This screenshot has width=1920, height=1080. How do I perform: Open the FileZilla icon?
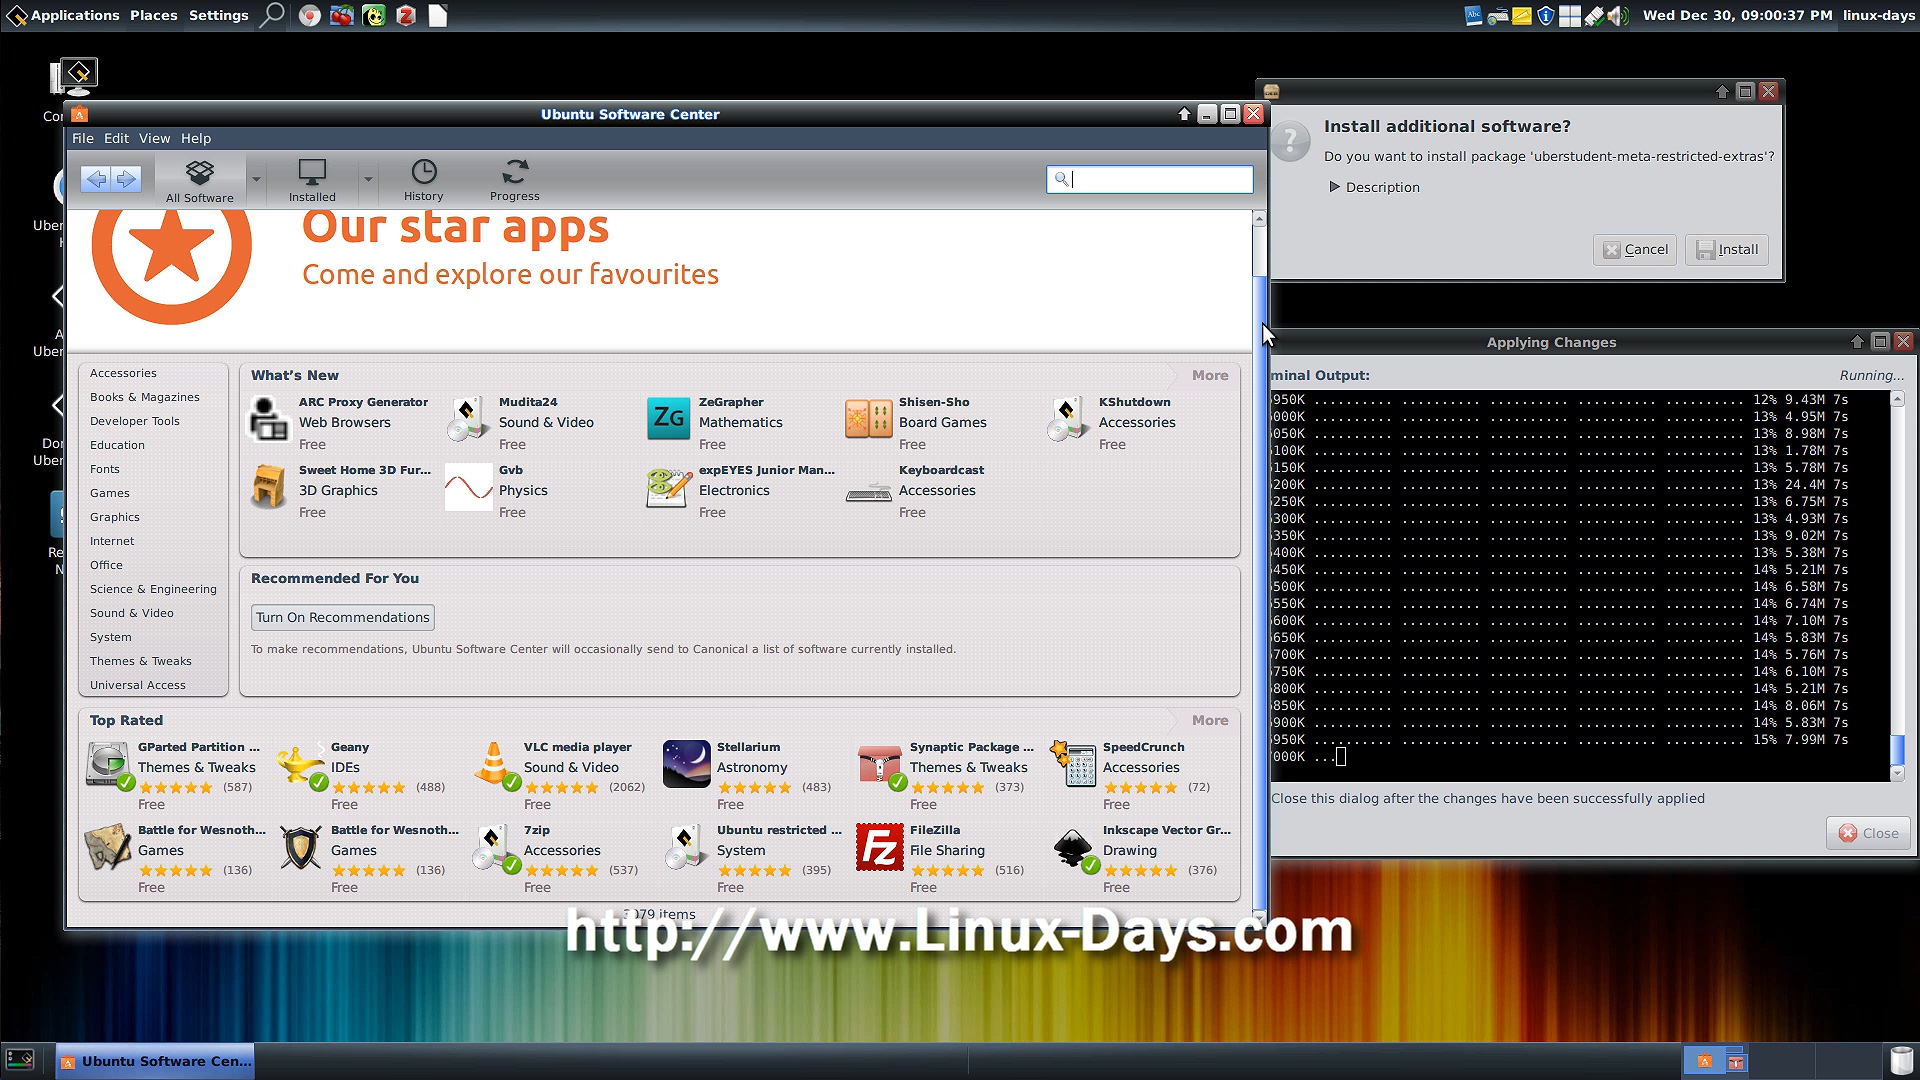tap(880, 848)
